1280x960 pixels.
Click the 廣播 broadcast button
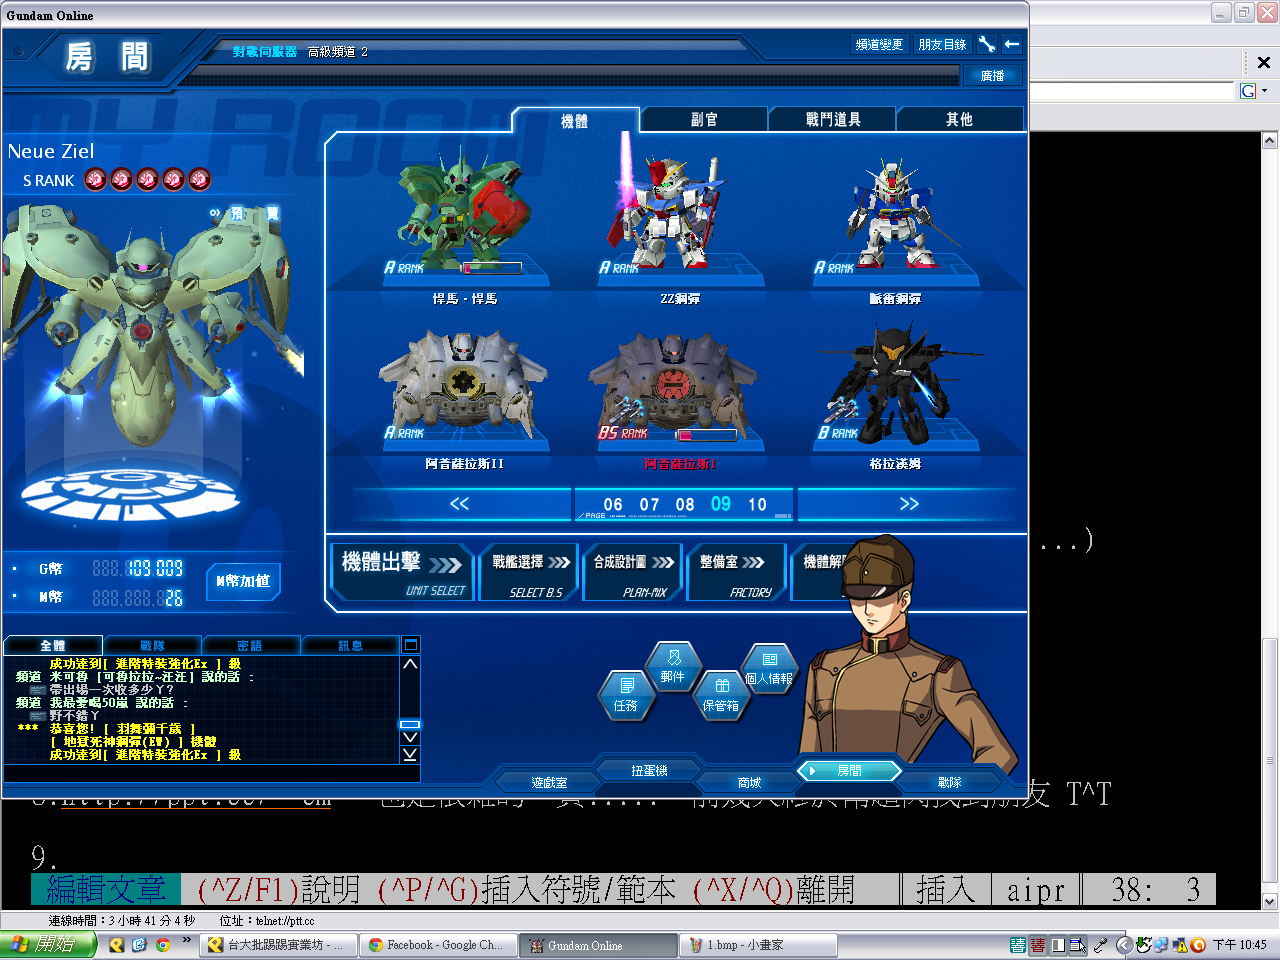click(992, 75)
